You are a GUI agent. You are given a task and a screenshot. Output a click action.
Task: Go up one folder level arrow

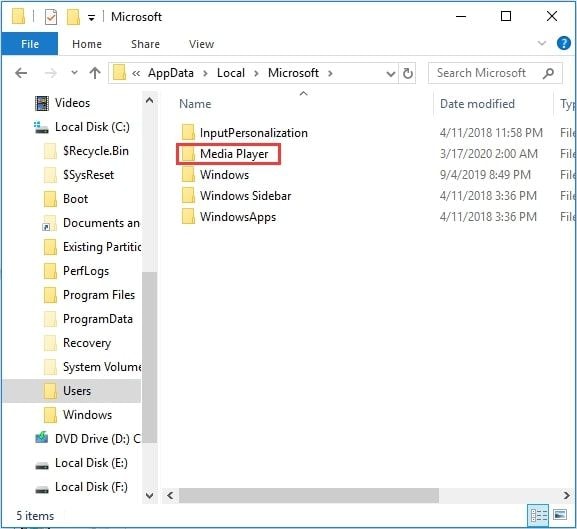(x=95, y=73)
